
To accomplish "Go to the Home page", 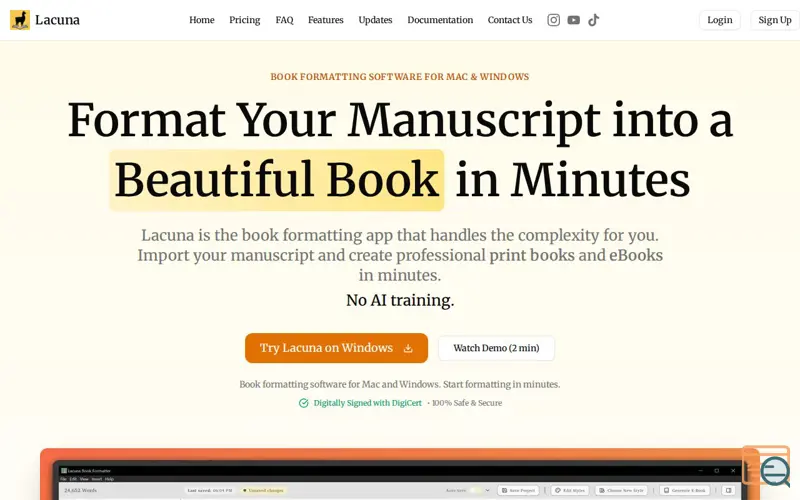I will 202,20.
